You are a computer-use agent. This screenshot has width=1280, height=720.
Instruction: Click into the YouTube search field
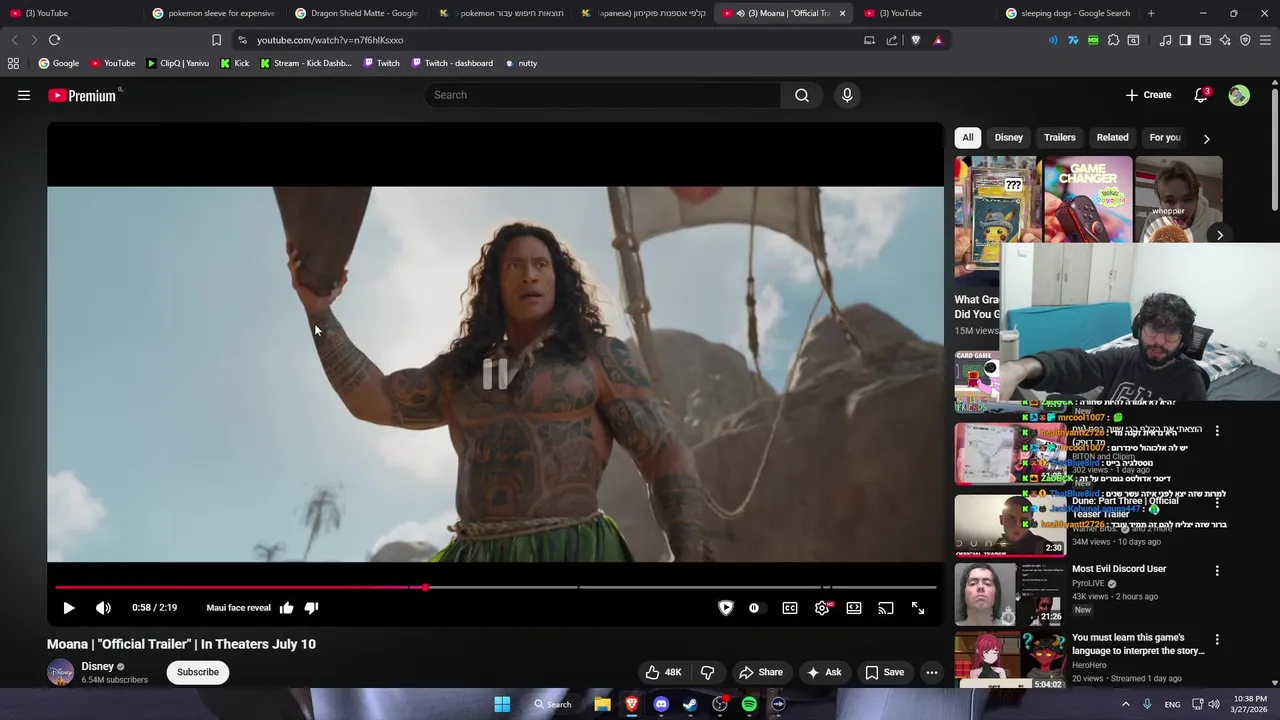click(603, 95)
